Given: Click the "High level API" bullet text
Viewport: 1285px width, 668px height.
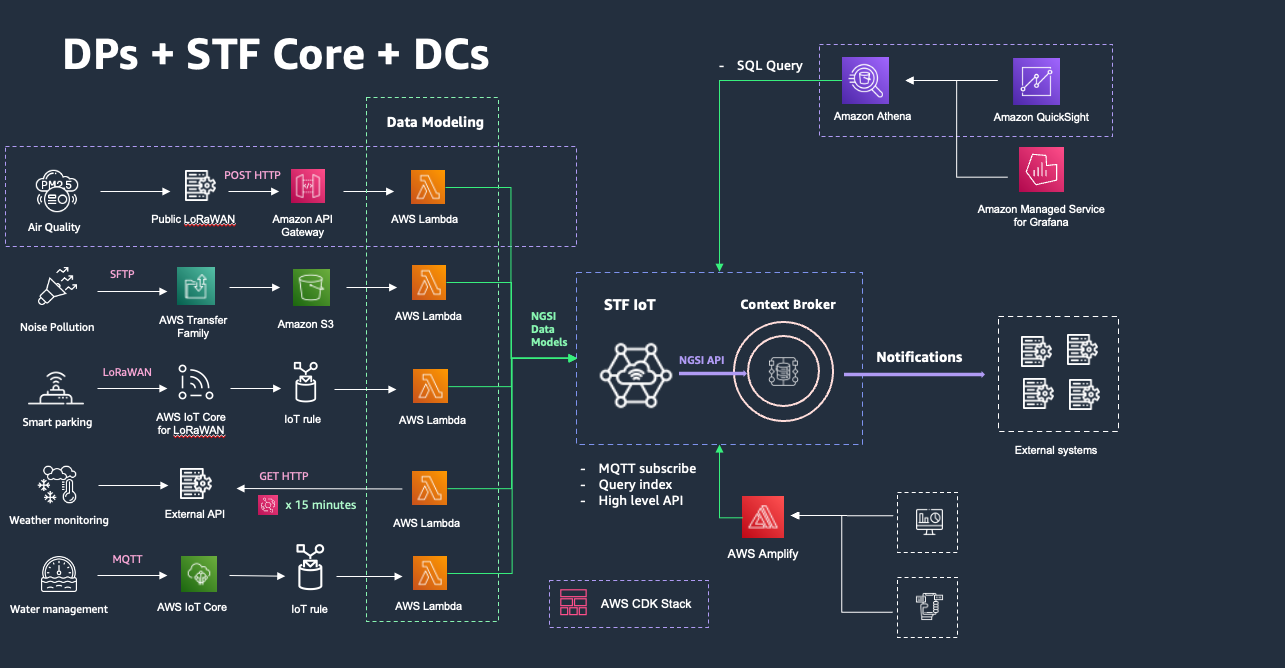Looking at the screenshot, I should tap(643, 501).
